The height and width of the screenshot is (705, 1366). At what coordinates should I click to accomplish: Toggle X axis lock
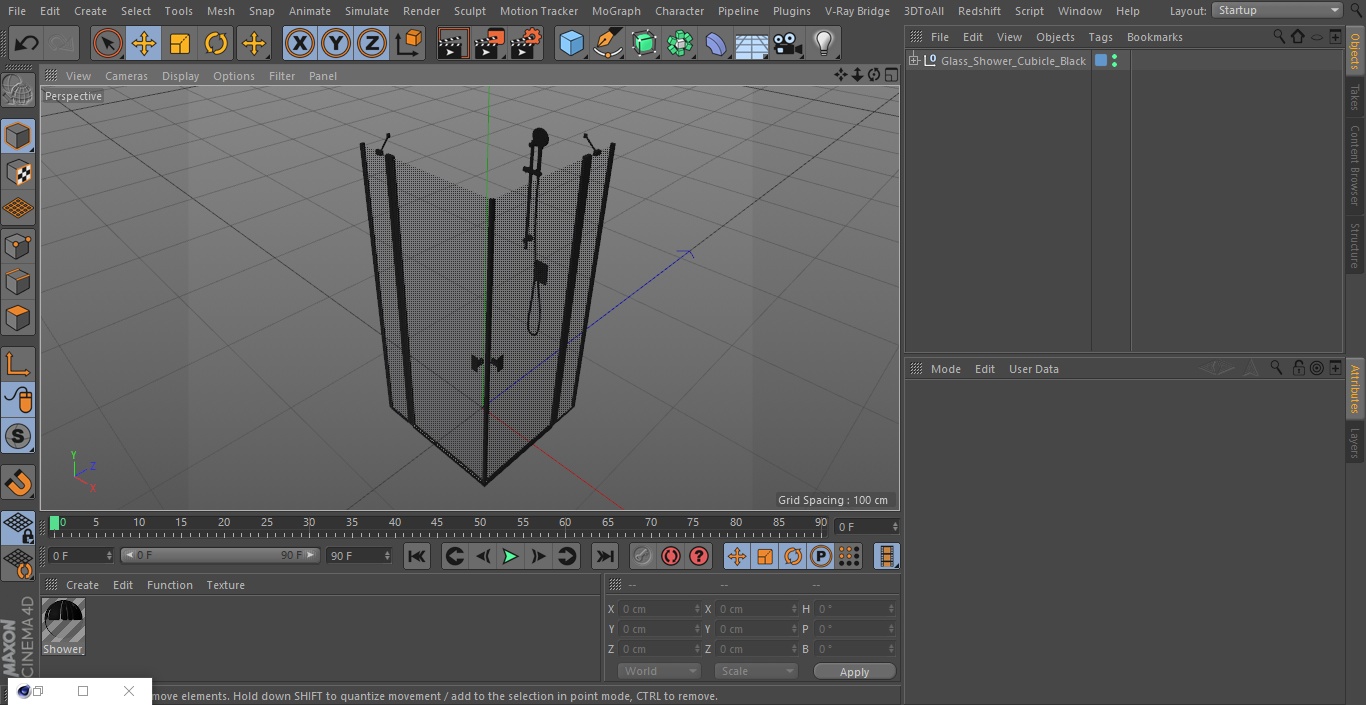coord(300,44)
